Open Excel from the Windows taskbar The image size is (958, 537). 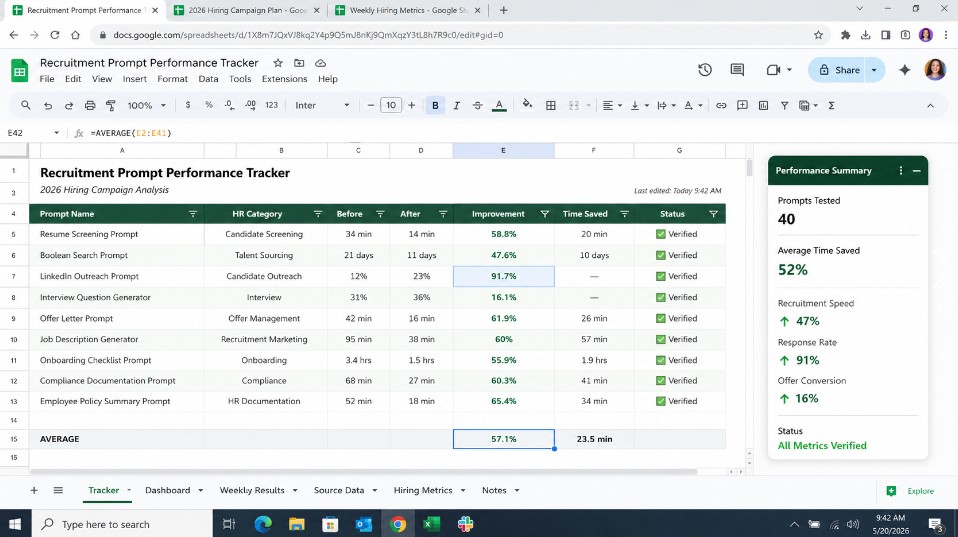(431, 524)
